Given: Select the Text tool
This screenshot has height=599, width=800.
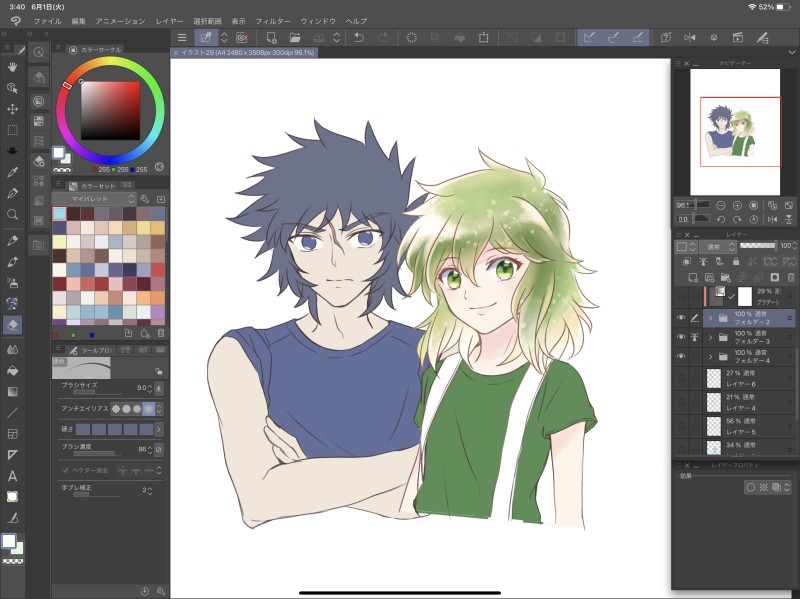Looking at the screenshot, I should [x=12, y=476].
